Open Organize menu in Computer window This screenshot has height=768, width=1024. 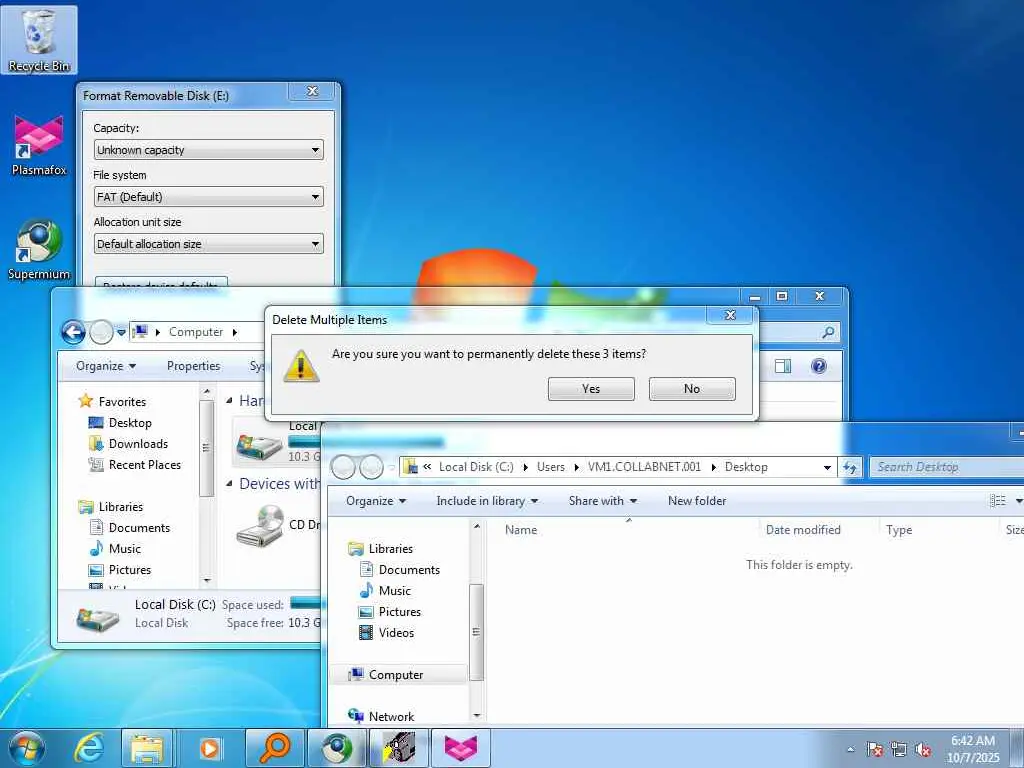tap(106, 366)
